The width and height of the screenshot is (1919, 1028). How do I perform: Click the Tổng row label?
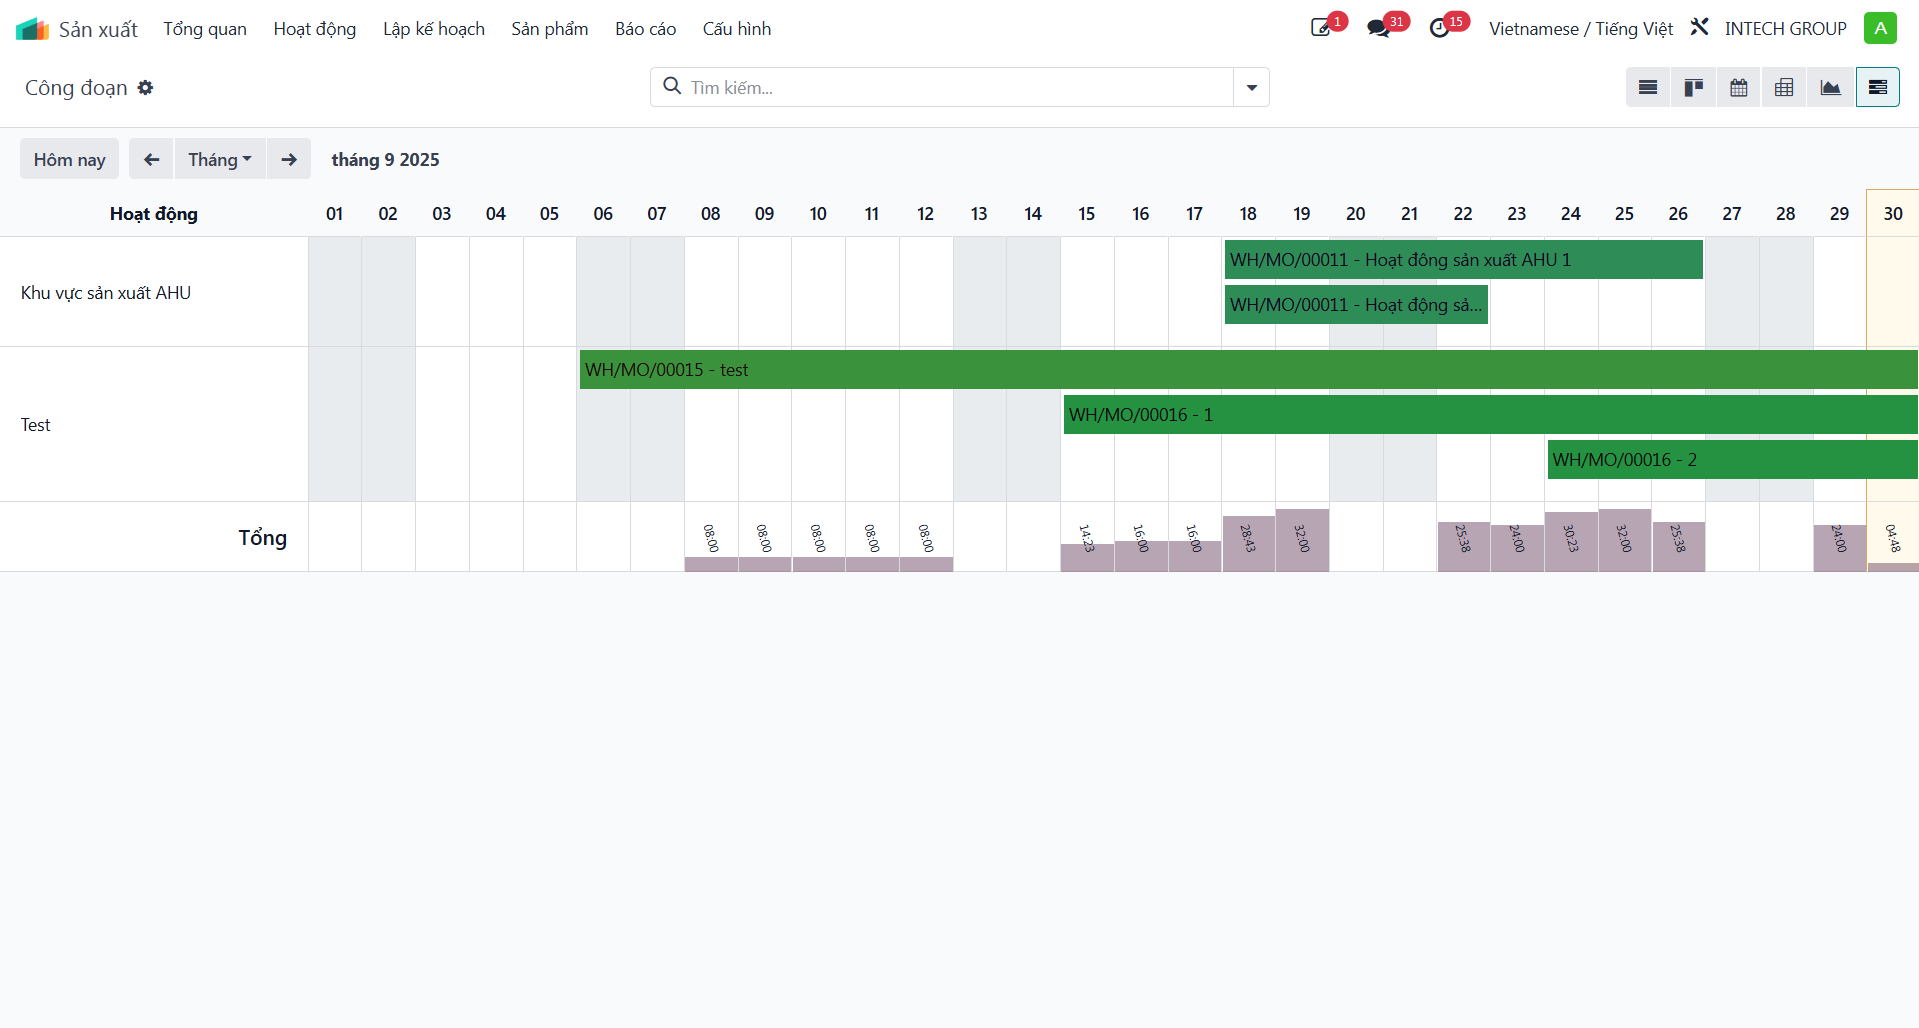[263, 538]
